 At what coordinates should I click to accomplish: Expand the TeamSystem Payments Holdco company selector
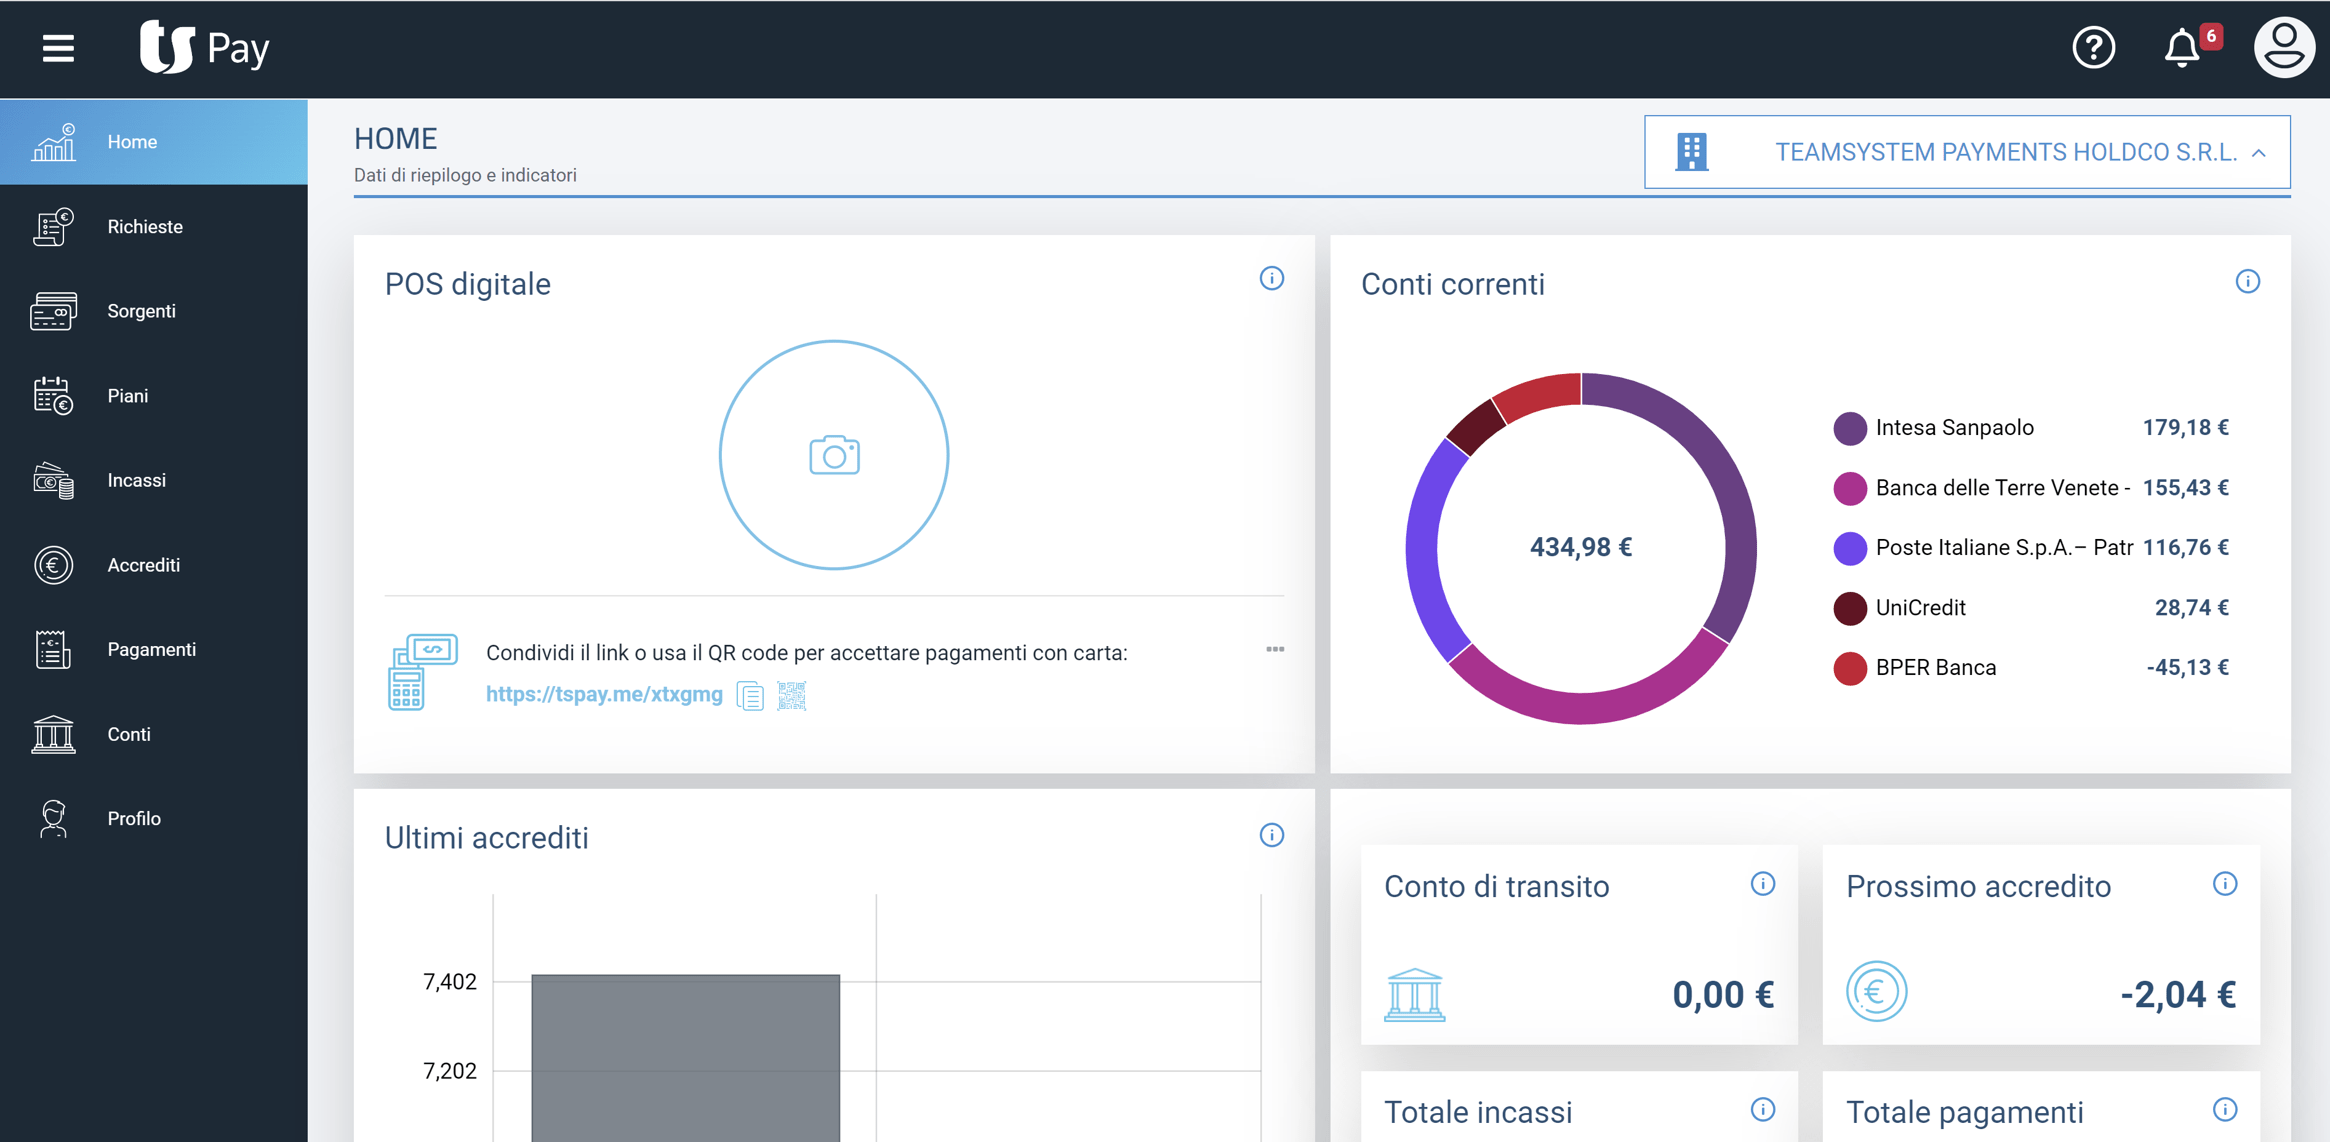click(1967, 152)
